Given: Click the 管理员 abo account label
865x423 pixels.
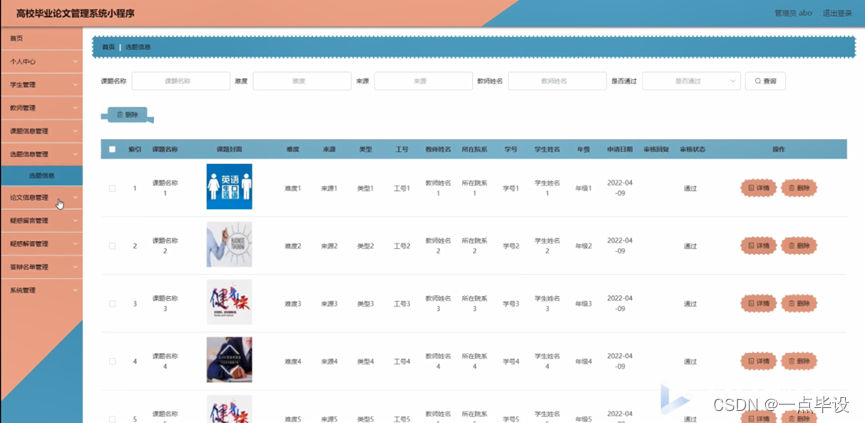Looking at the screenshot, I should click(793, 13).
